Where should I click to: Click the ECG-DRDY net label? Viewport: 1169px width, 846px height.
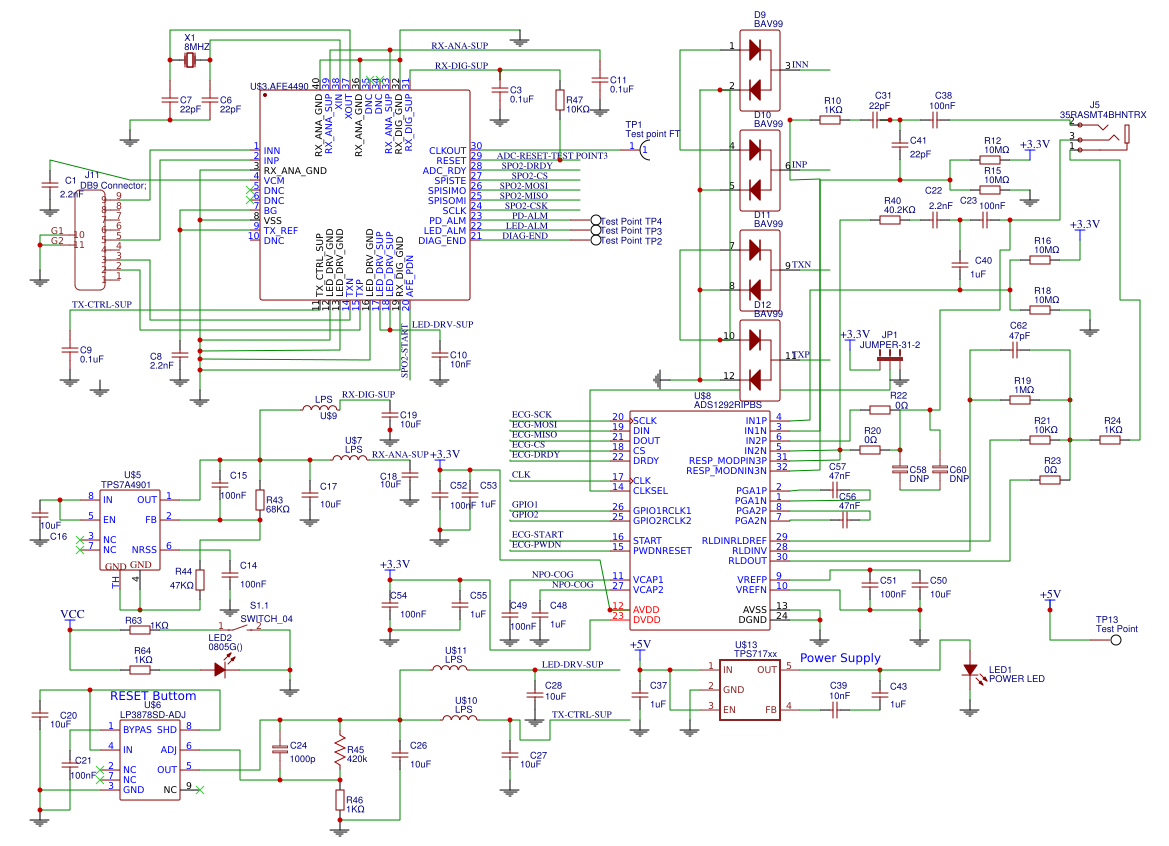click(535, 455)
